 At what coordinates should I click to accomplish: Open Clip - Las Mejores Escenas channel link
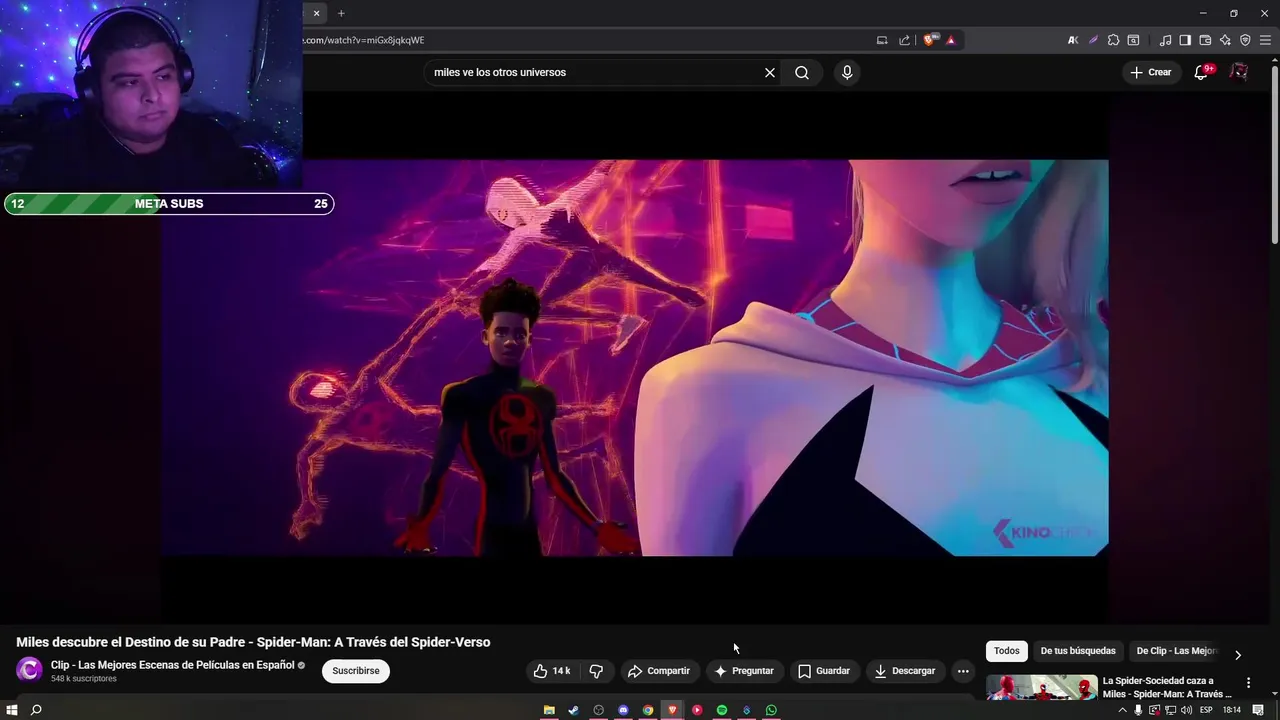point(172,665)
